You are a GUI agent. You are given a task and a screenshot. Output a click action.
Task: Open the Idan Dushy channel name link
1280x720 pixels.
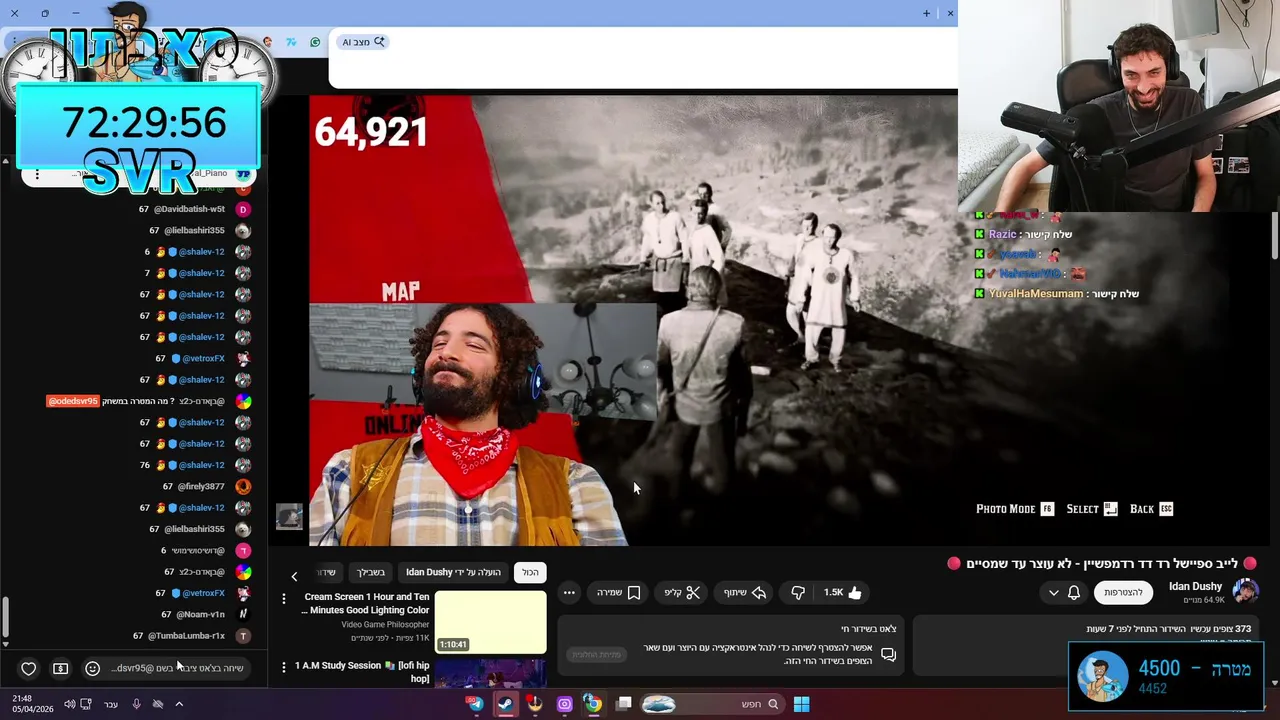pos(1195,586)
